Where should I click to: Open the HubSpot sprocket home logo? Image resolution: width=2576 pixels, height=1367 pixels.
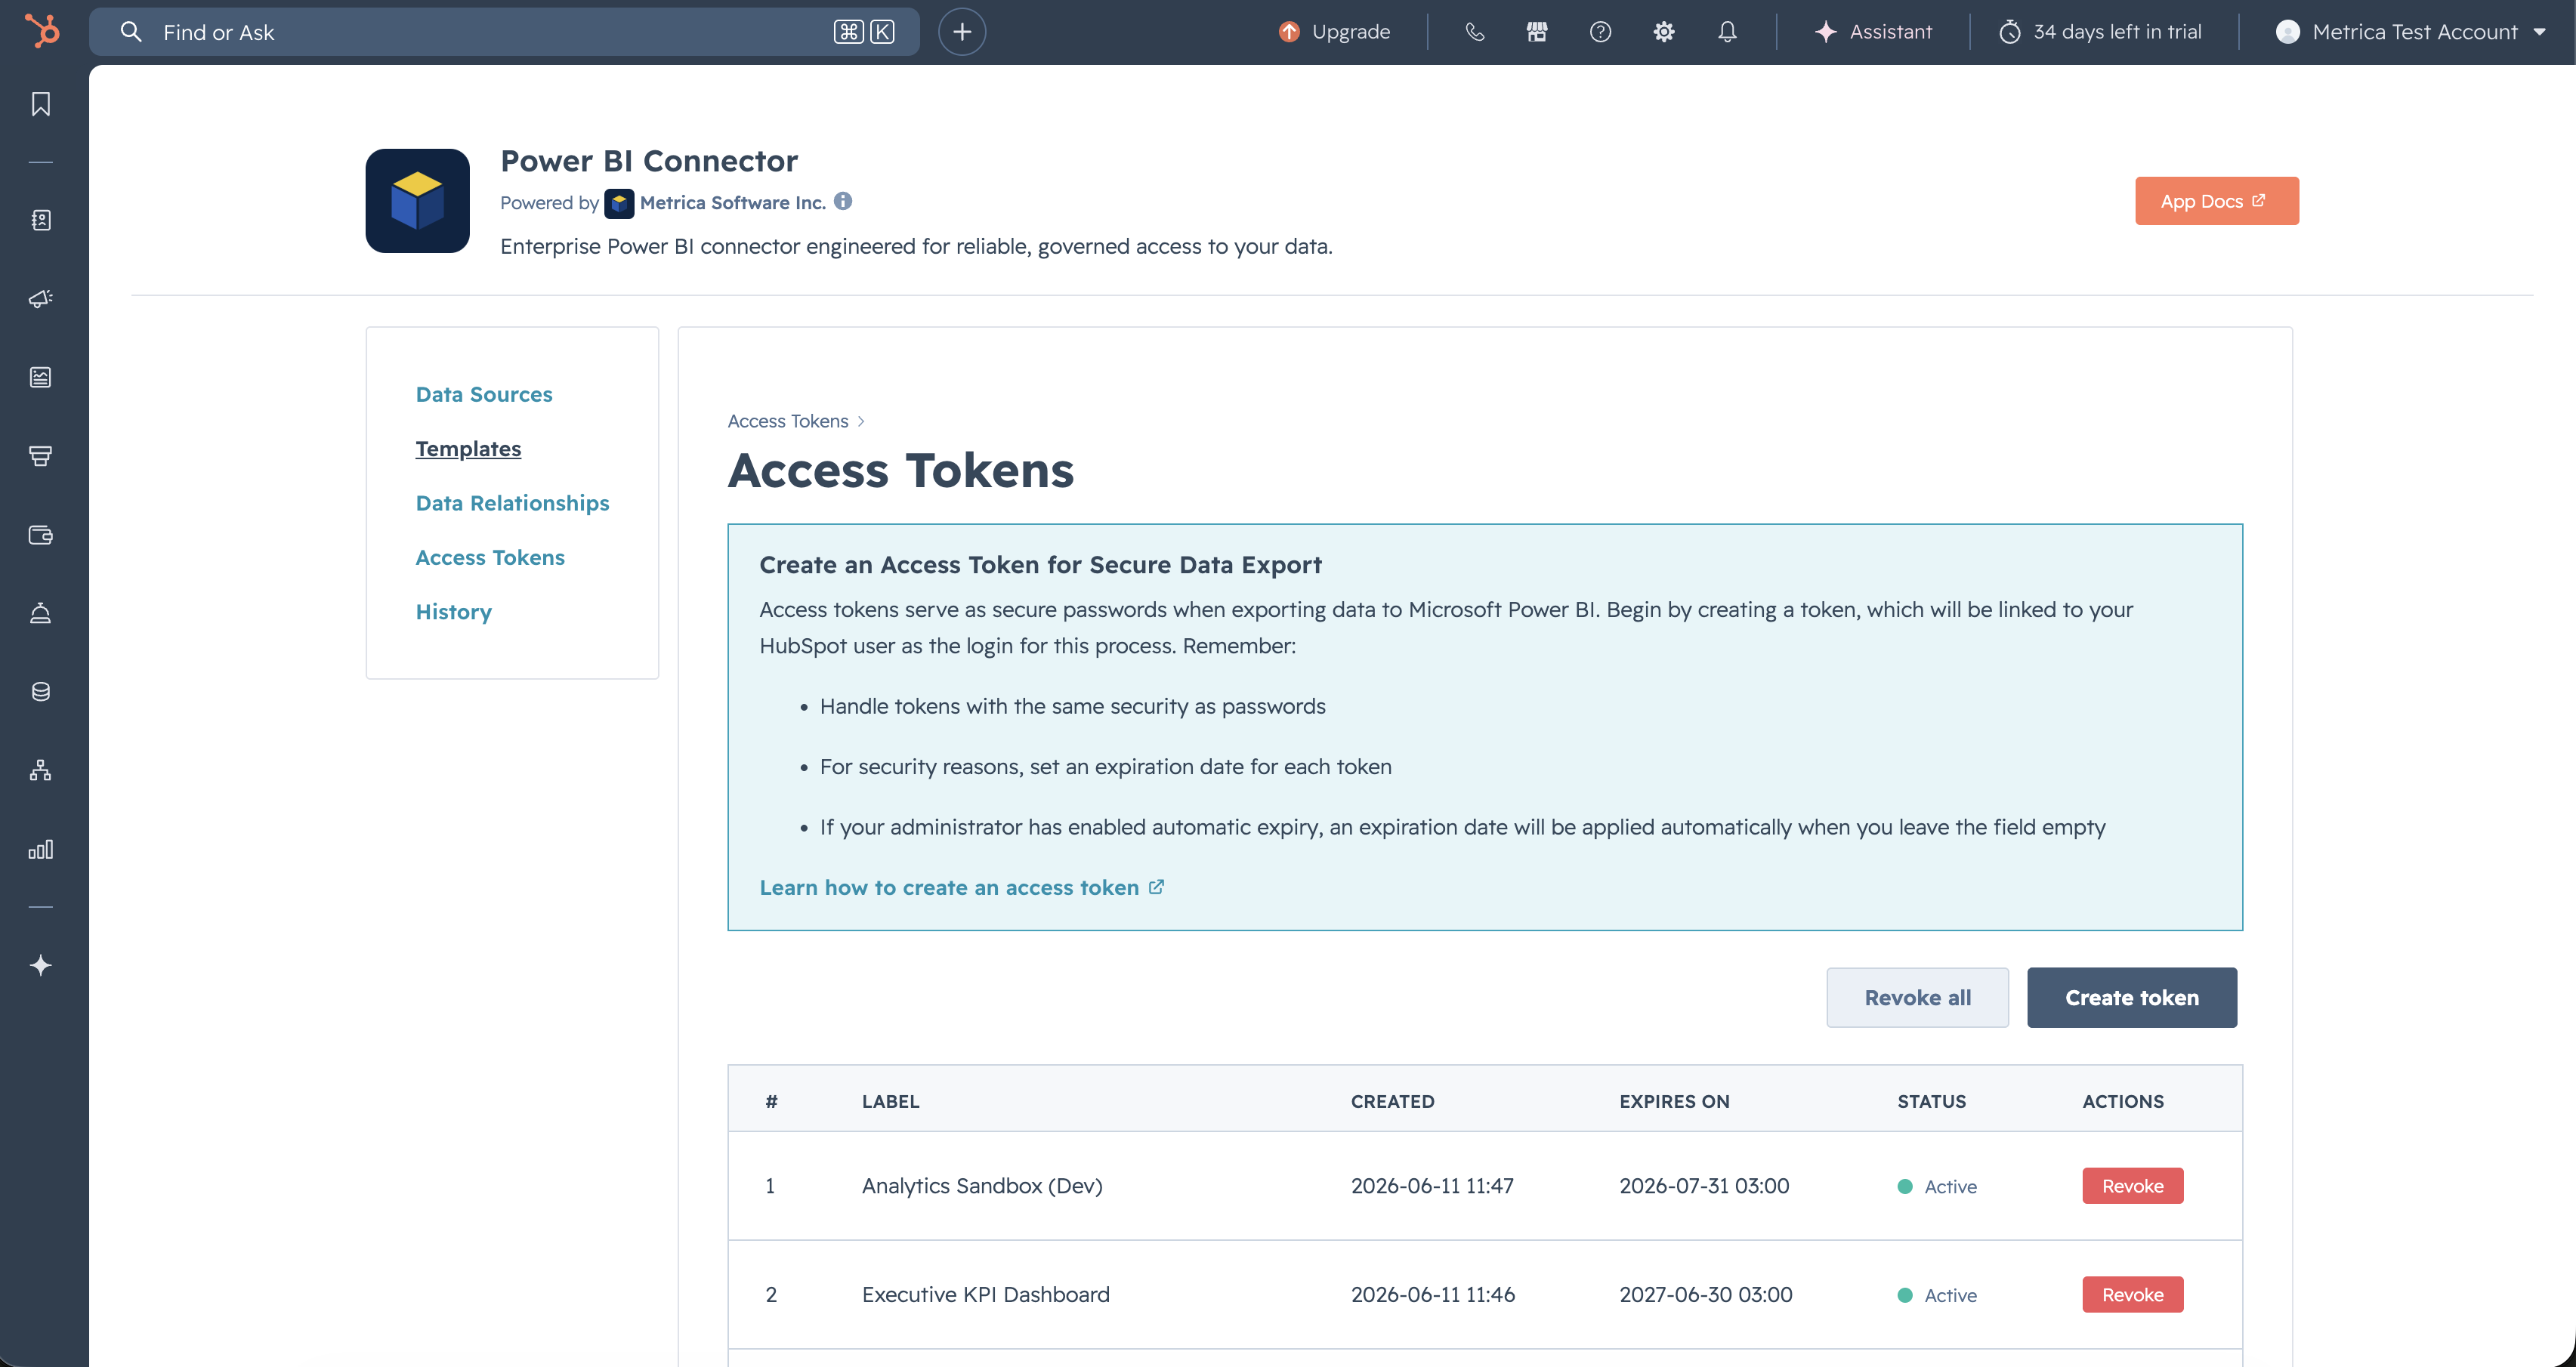click(x=42, y=31)
